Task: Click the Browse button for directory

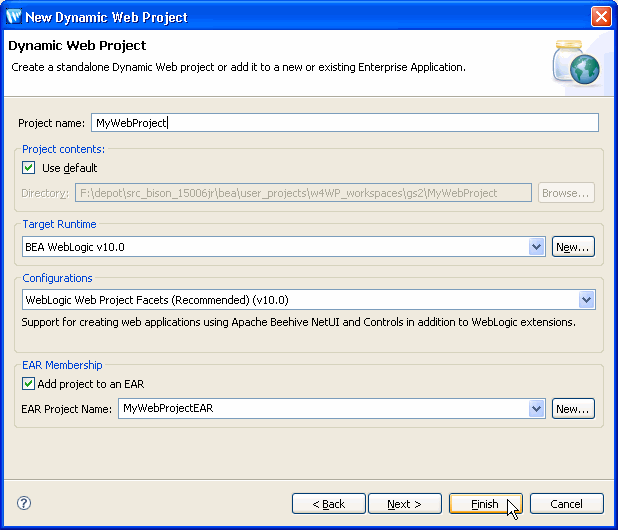Action: (x=566, y=193)
